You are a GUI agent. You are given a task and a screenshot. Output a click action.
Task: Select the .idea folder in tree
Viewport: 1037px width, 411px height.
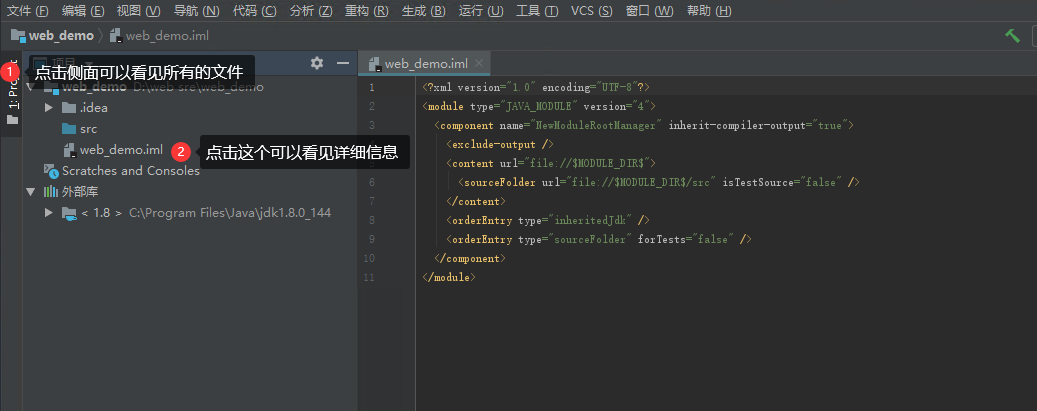(94, 107)
